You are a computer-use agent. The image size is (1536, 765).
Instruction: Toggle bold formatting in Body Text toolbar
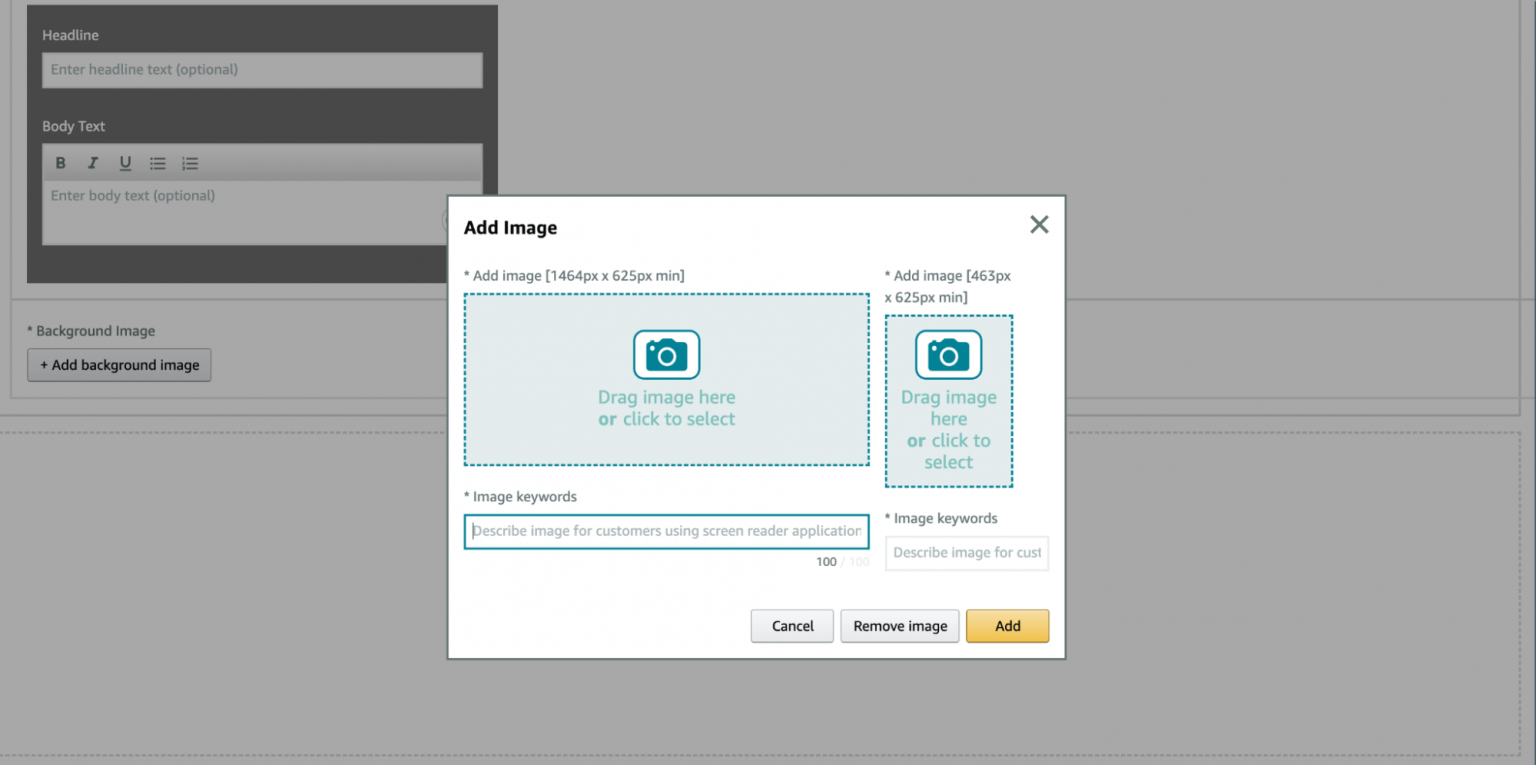pyautogui.click(x=61, y=163)
